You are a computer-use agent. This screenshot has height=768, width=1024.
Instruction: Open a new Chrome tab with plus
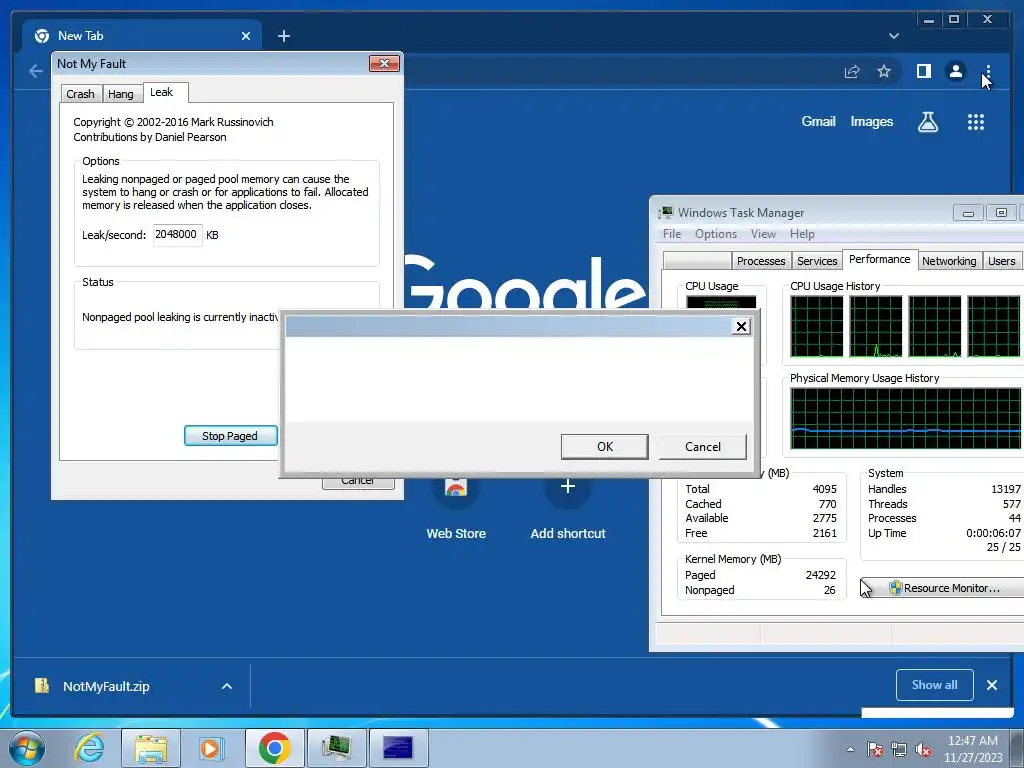pyautogui.click(x=283, y=36)
